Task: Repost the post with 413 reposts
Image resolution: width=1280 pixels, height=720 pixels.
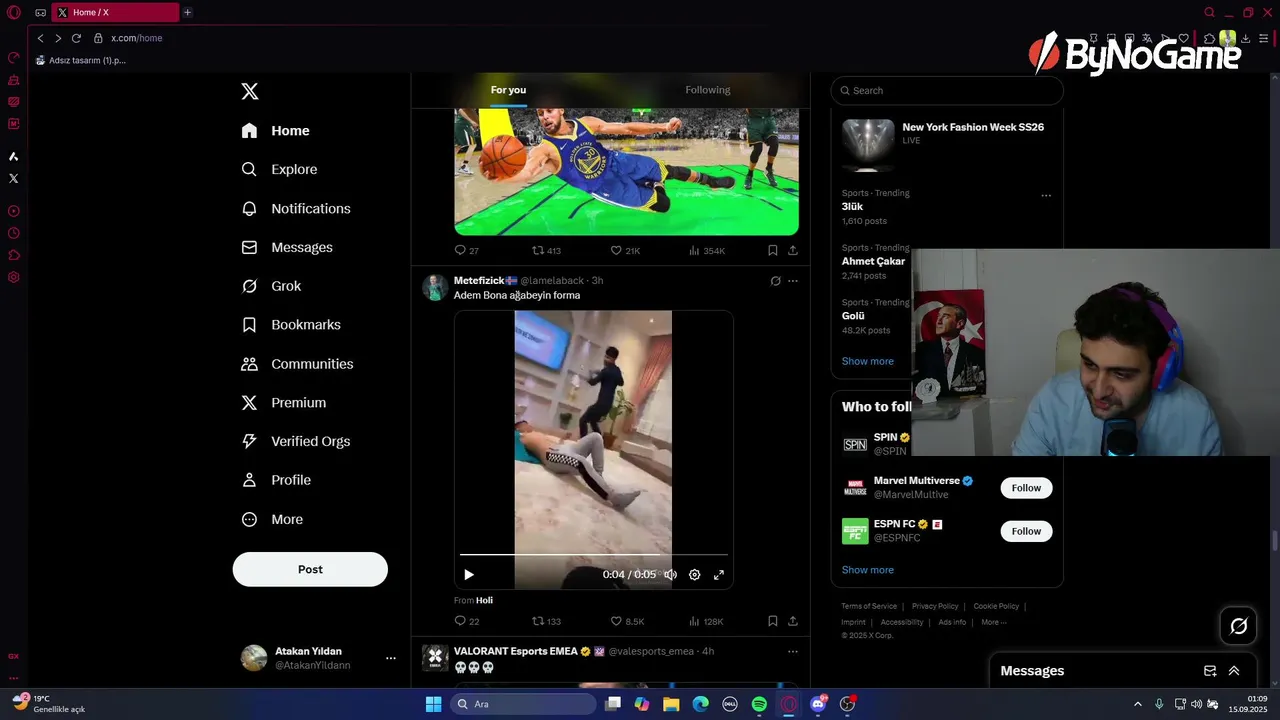Action: [x=546, y=251]
